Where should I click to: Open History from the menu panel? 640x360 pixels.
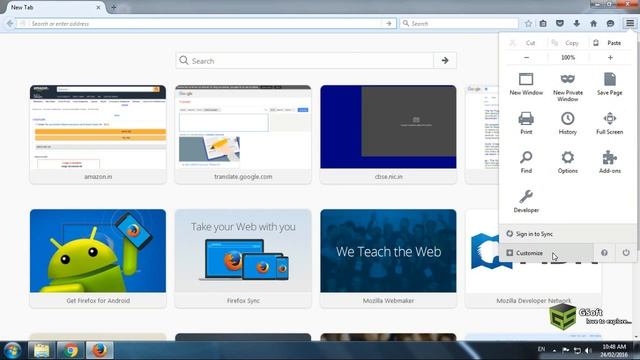[x=568, y=123]
